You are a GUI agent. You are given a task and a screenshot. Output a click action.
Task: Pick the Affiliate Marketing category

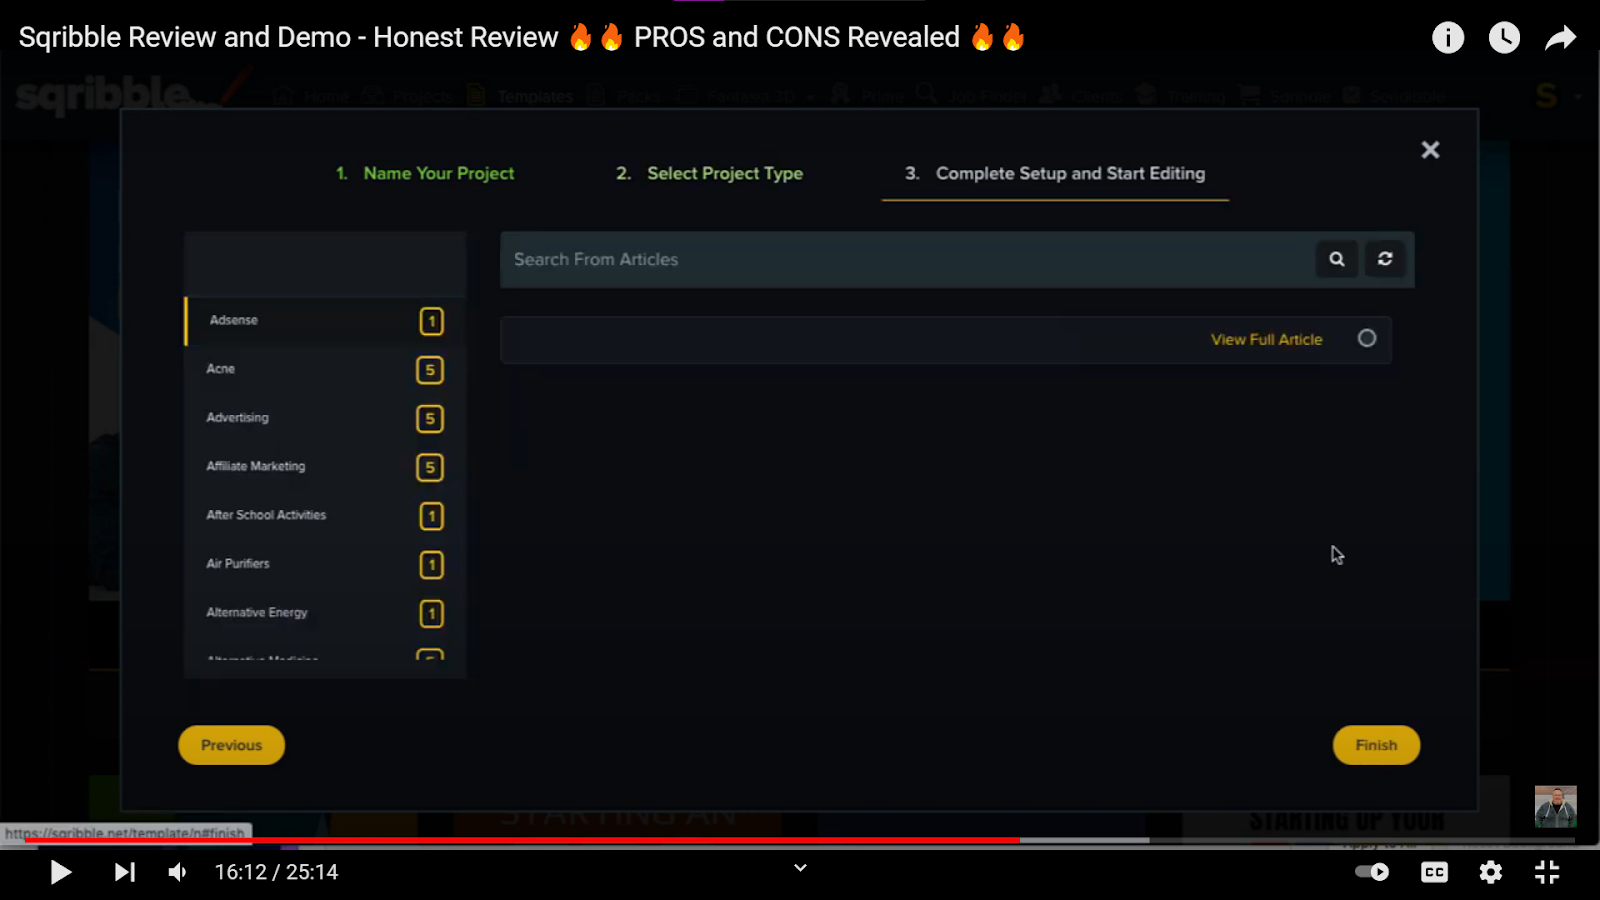click(x=325, y=467)
